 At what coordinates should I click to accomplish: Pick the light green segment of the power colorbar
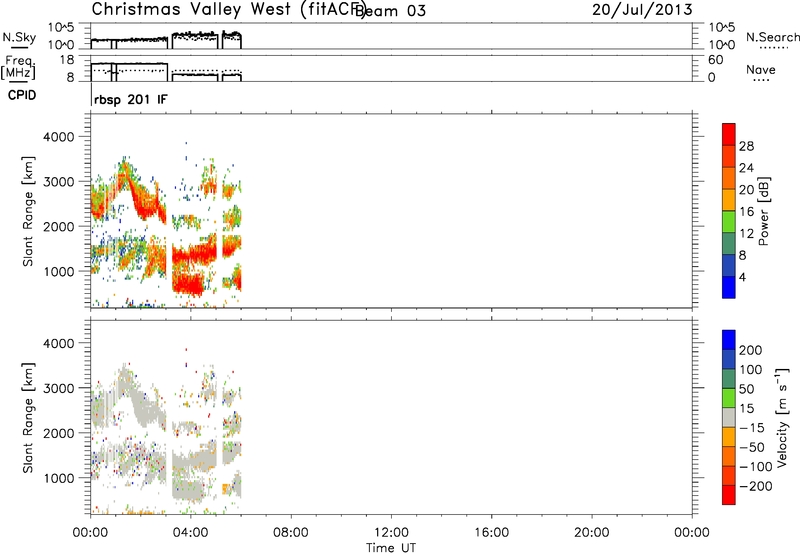click(x=729, y=222)
